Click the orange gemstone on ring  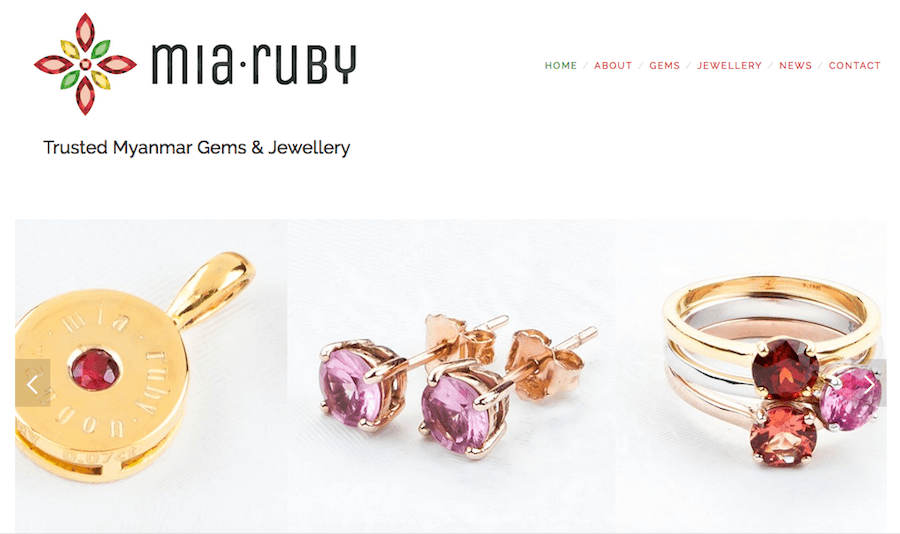(783, 435)
